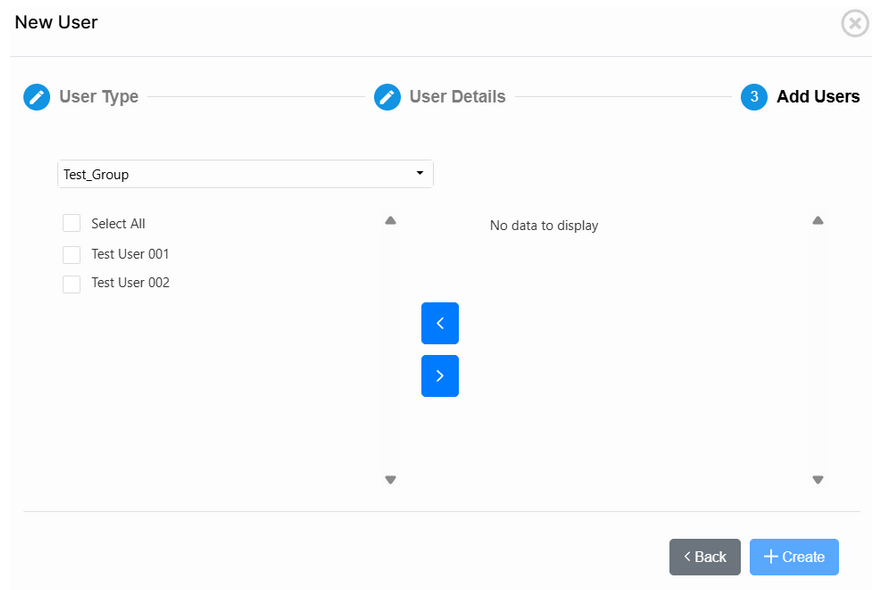Switch to the User Details step
Image resolution: width=881 pixels, height=590 pixels.
click(x=457, y=97)
